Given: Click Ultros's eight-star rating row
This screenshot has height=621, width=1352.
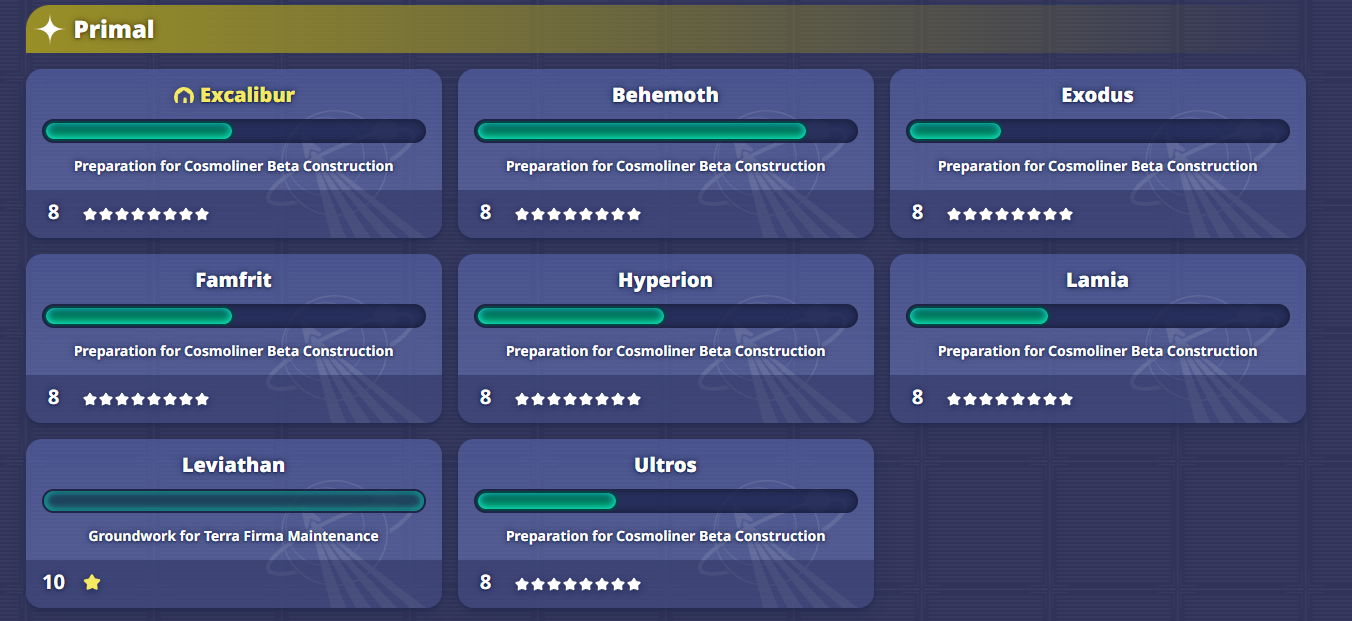Looking at the screenshot, I should pyautogui.click(x=578, y=584).
